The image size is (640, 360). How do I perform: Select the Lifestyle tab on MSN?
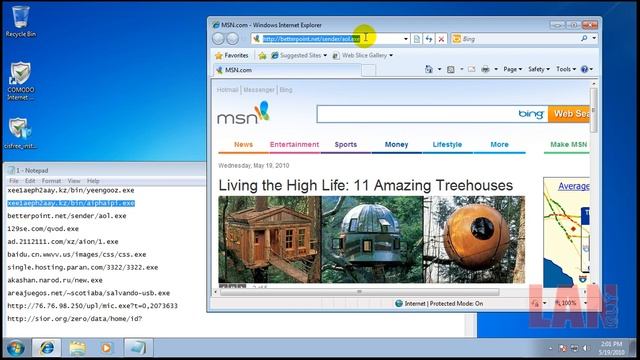pos(447,144)
